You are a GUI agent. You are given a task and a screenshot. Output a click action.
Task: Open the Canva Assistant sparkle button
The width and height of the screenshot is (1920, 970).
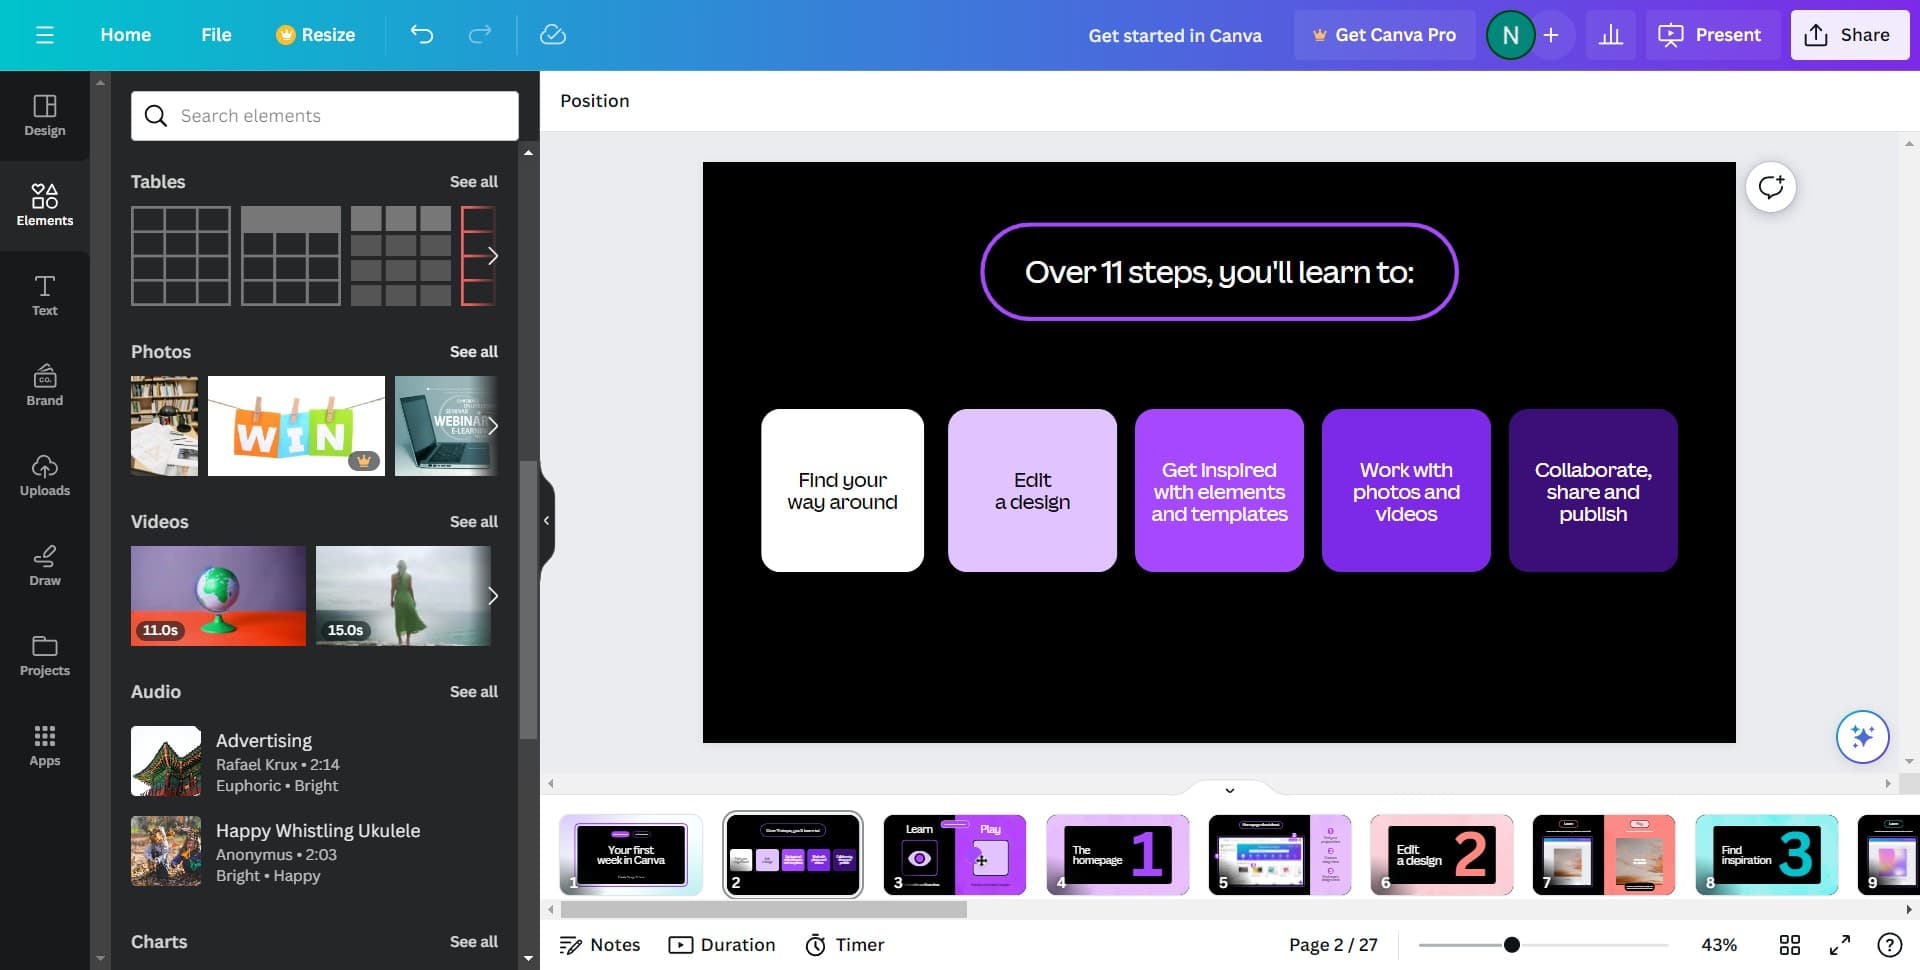pos(1861,737)
